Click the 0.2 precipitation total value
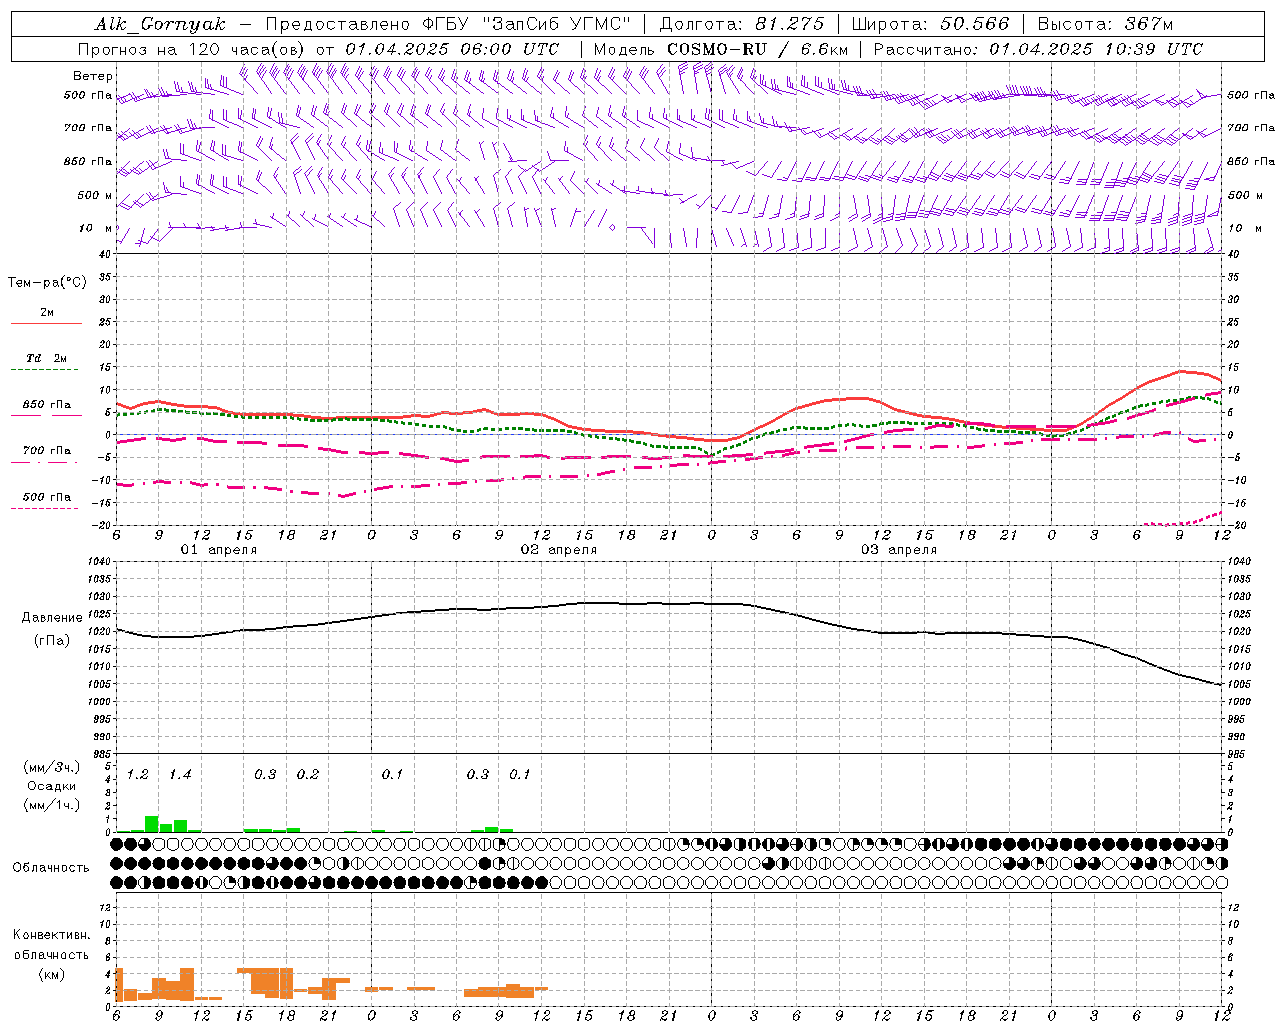This screenshot has width=1280, height=1024. [x=308, y=775]
